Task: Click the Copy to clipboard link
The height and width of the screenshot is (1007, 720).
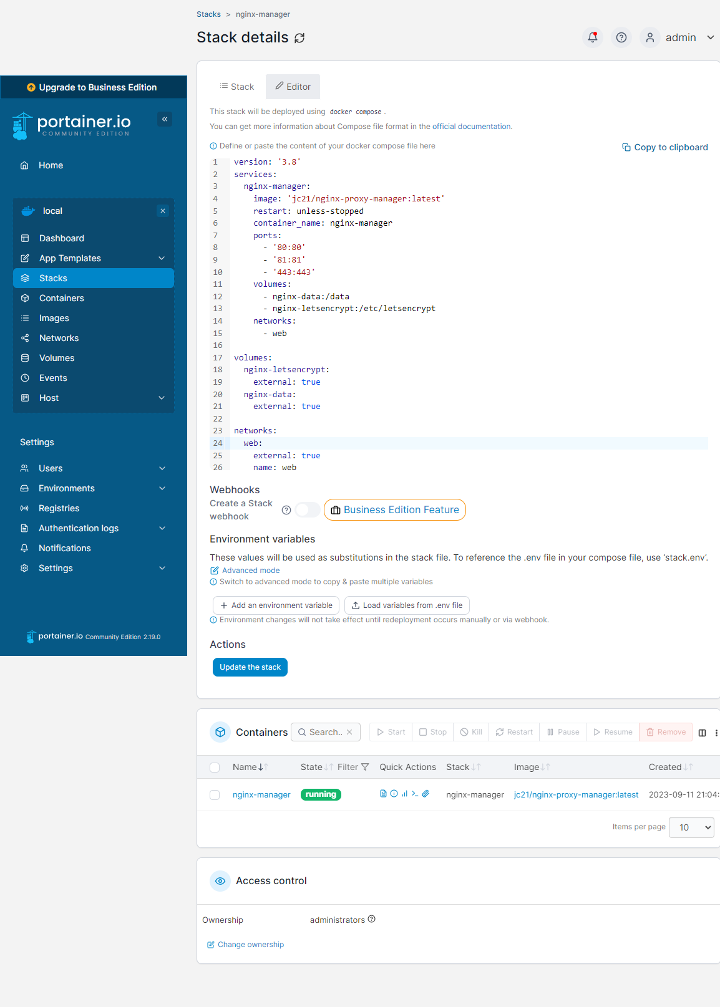Action: [x=665, y=147]
